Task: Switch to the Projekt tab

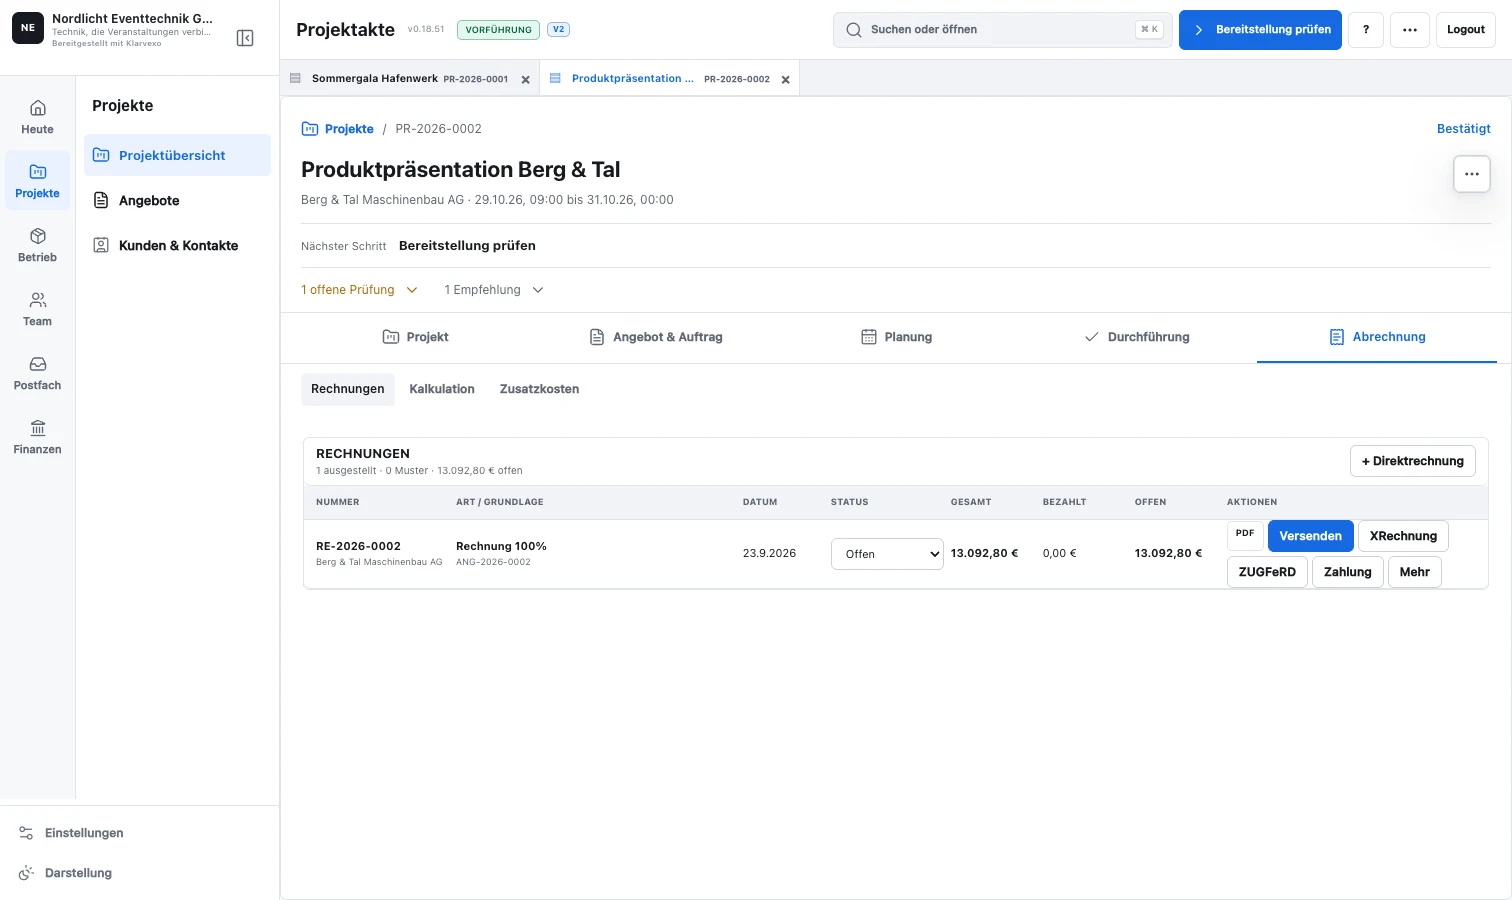Action: (x=415, y=337)
